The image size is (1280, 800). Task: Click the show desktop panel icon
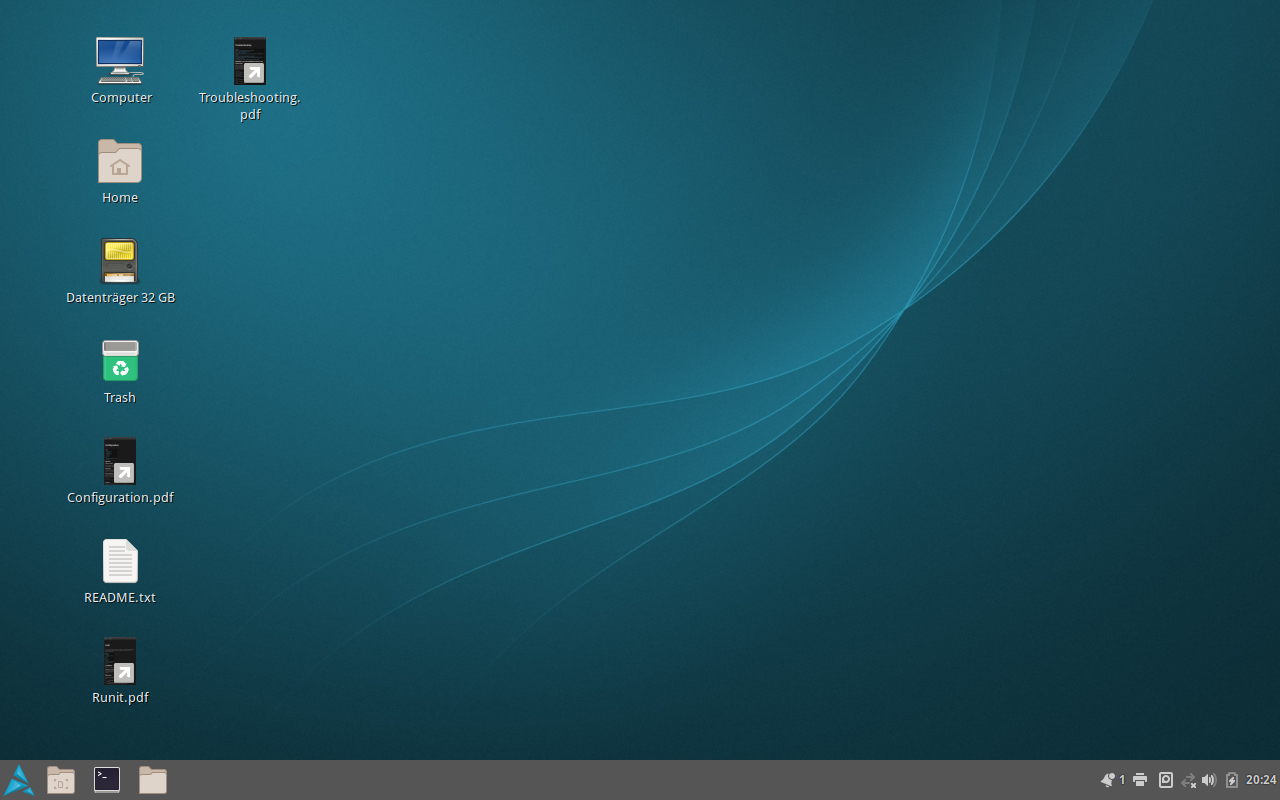click(x=61, y=780)
